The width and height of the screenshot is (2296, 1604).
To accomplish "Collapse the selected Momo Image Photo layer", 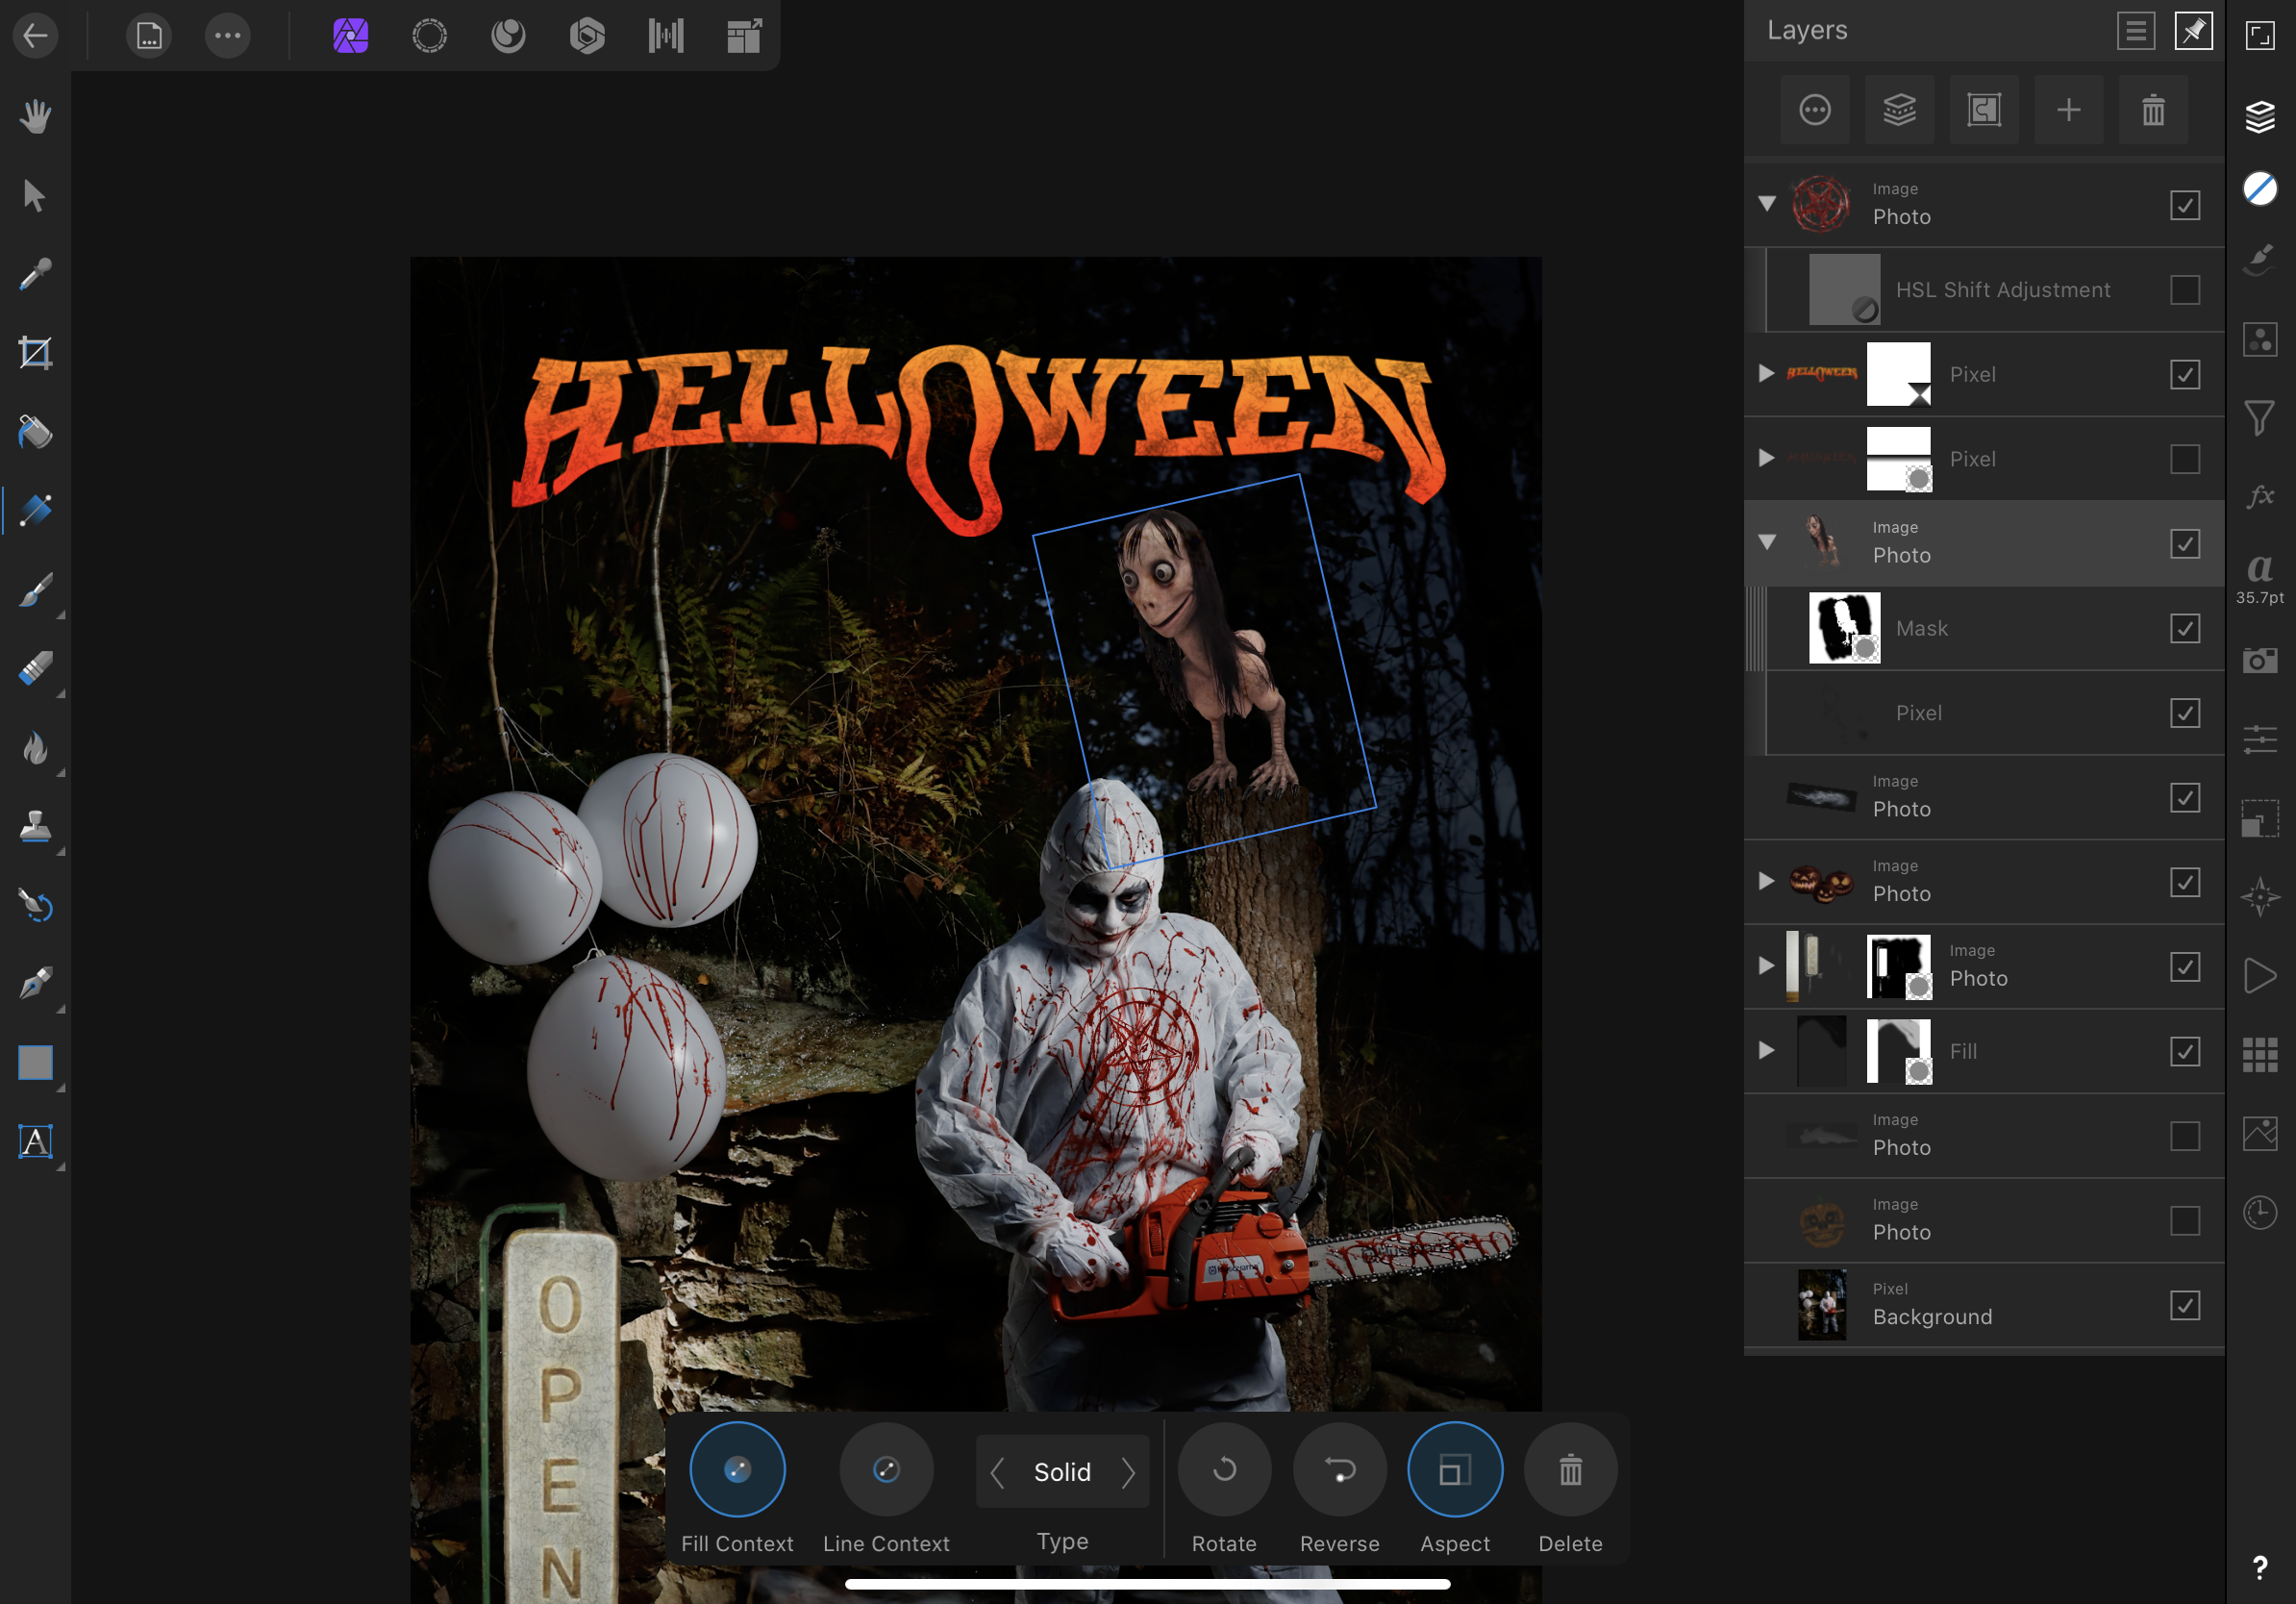I will tap(1767, 542).
